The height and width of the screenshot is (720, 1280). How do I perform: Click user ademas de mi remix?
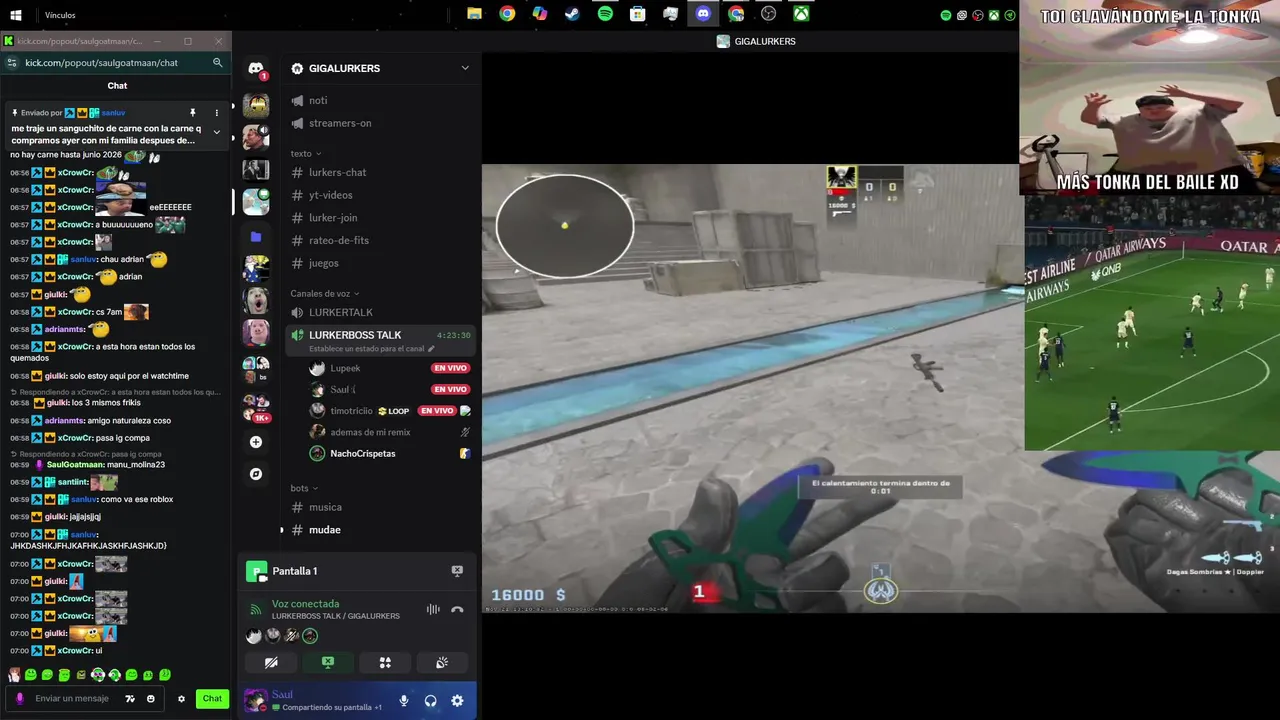tap(370, 432)
